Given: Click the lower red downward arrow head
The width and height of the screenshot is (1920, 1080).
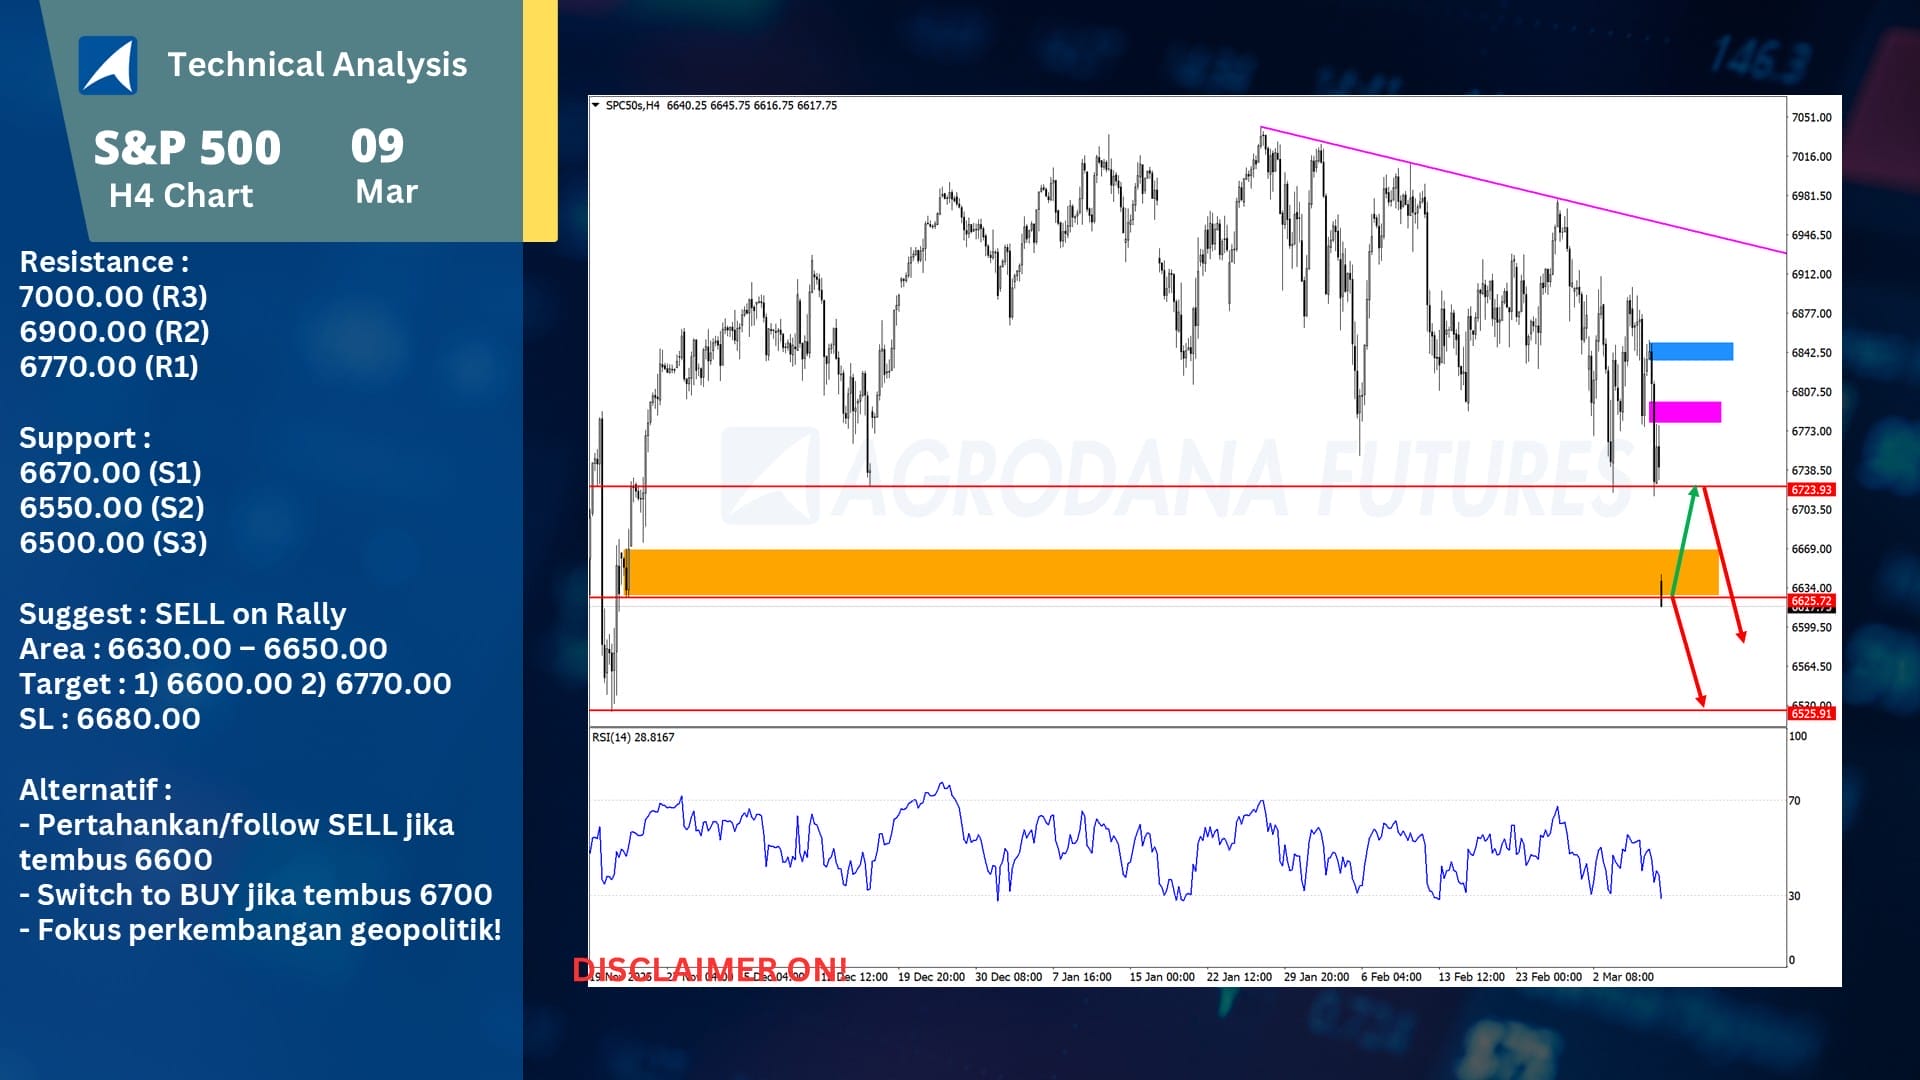Looking at the screenshot, I should click(1700, 700).
